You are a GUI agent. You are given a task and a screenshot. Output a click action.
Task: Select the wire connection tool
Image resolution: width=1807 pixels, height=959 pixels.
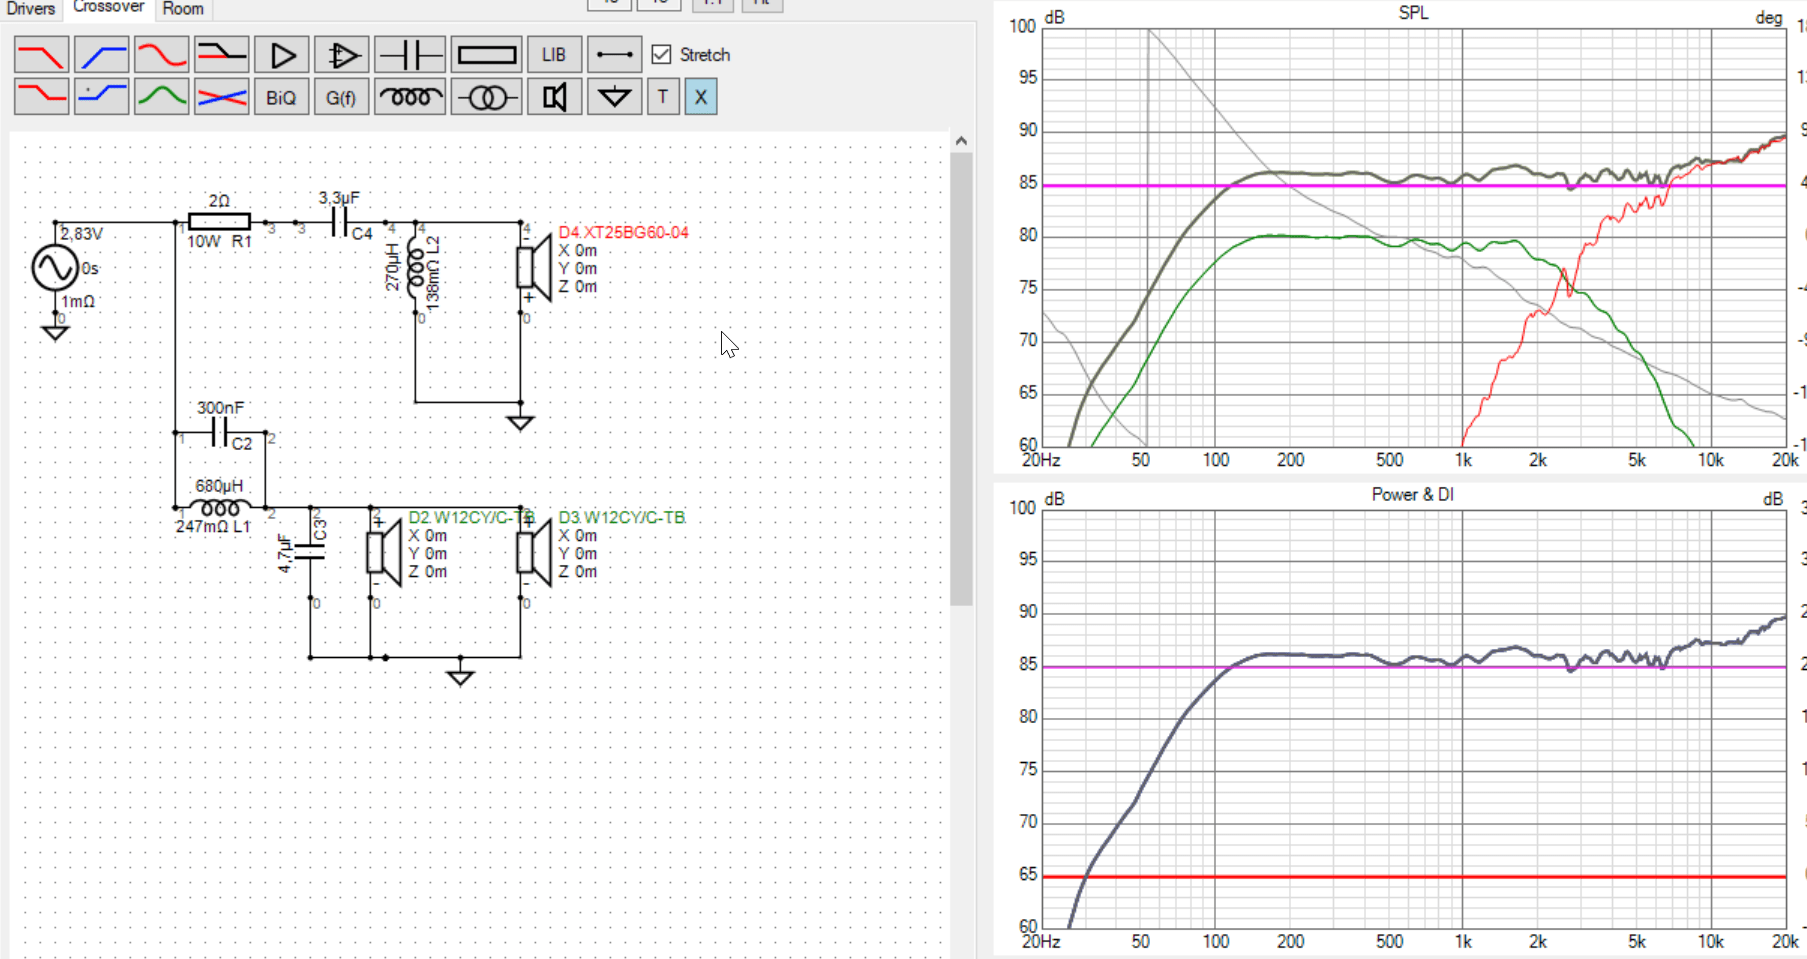pyautogui.click(x=614, y=55)
